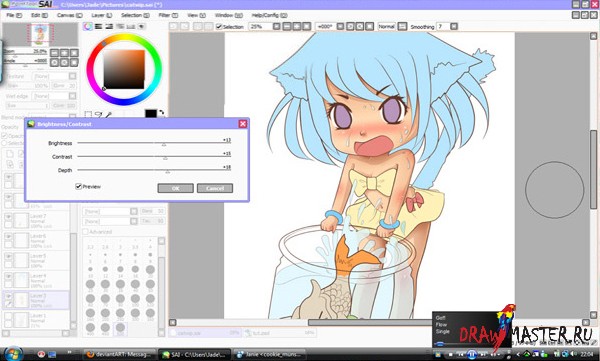Click OK in Brightness/Contrast dialog
This screenshot has width=600, height=361.
pyautogui.click(x=175, y=188)
